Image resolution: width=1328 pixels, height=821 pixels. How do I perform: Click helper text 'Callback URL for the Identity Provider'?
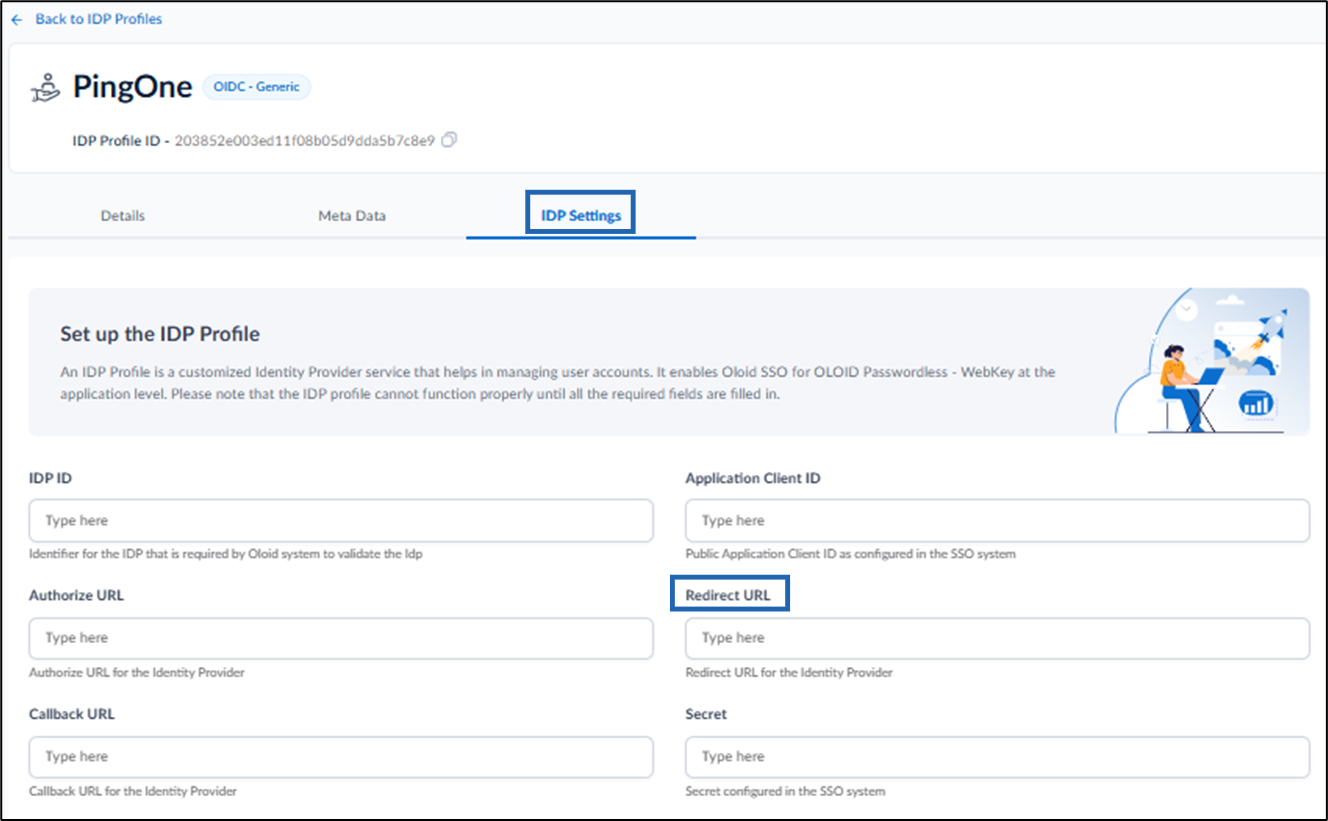coord(133,791)
